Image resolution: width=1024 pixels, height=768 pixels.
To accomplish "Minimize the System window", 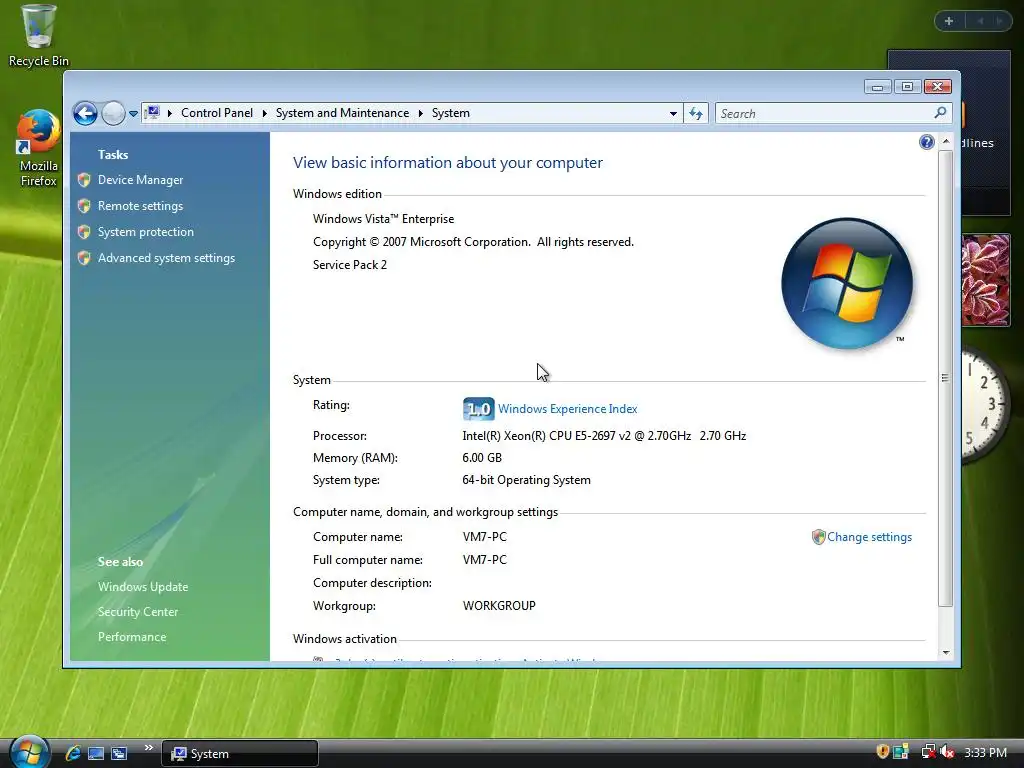I will tap(877, 87).
